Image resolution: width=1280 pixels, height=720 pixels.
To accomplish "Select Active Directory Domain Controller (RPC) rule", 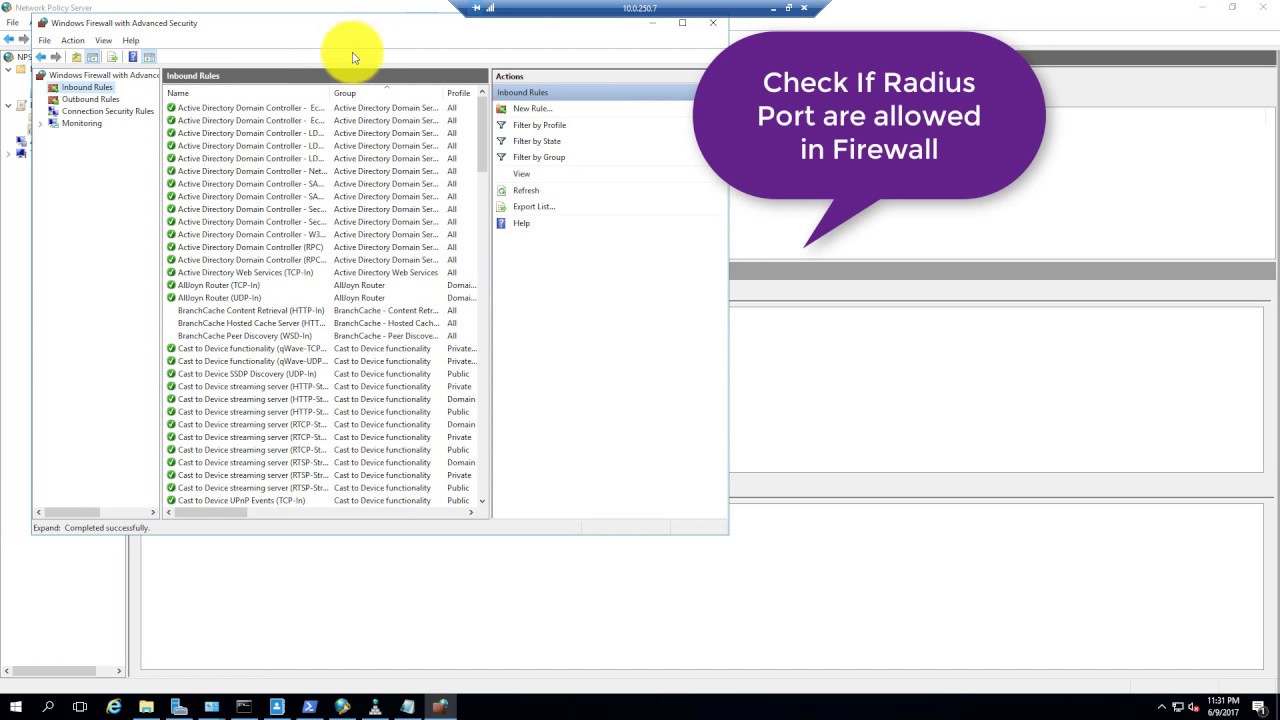I will point(250,247).
